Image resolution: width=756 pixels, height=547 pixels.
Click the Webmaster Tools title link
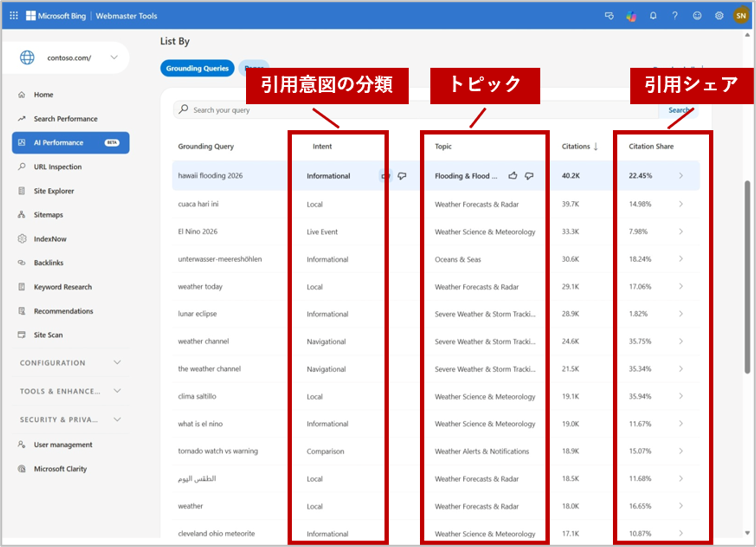[x=126, y=16]
